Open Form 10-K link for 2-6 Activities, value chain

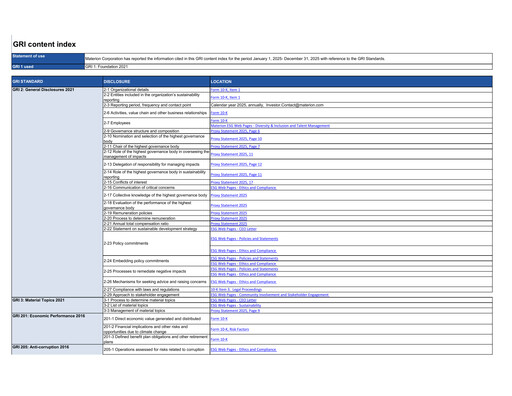(x=219, y=113)
